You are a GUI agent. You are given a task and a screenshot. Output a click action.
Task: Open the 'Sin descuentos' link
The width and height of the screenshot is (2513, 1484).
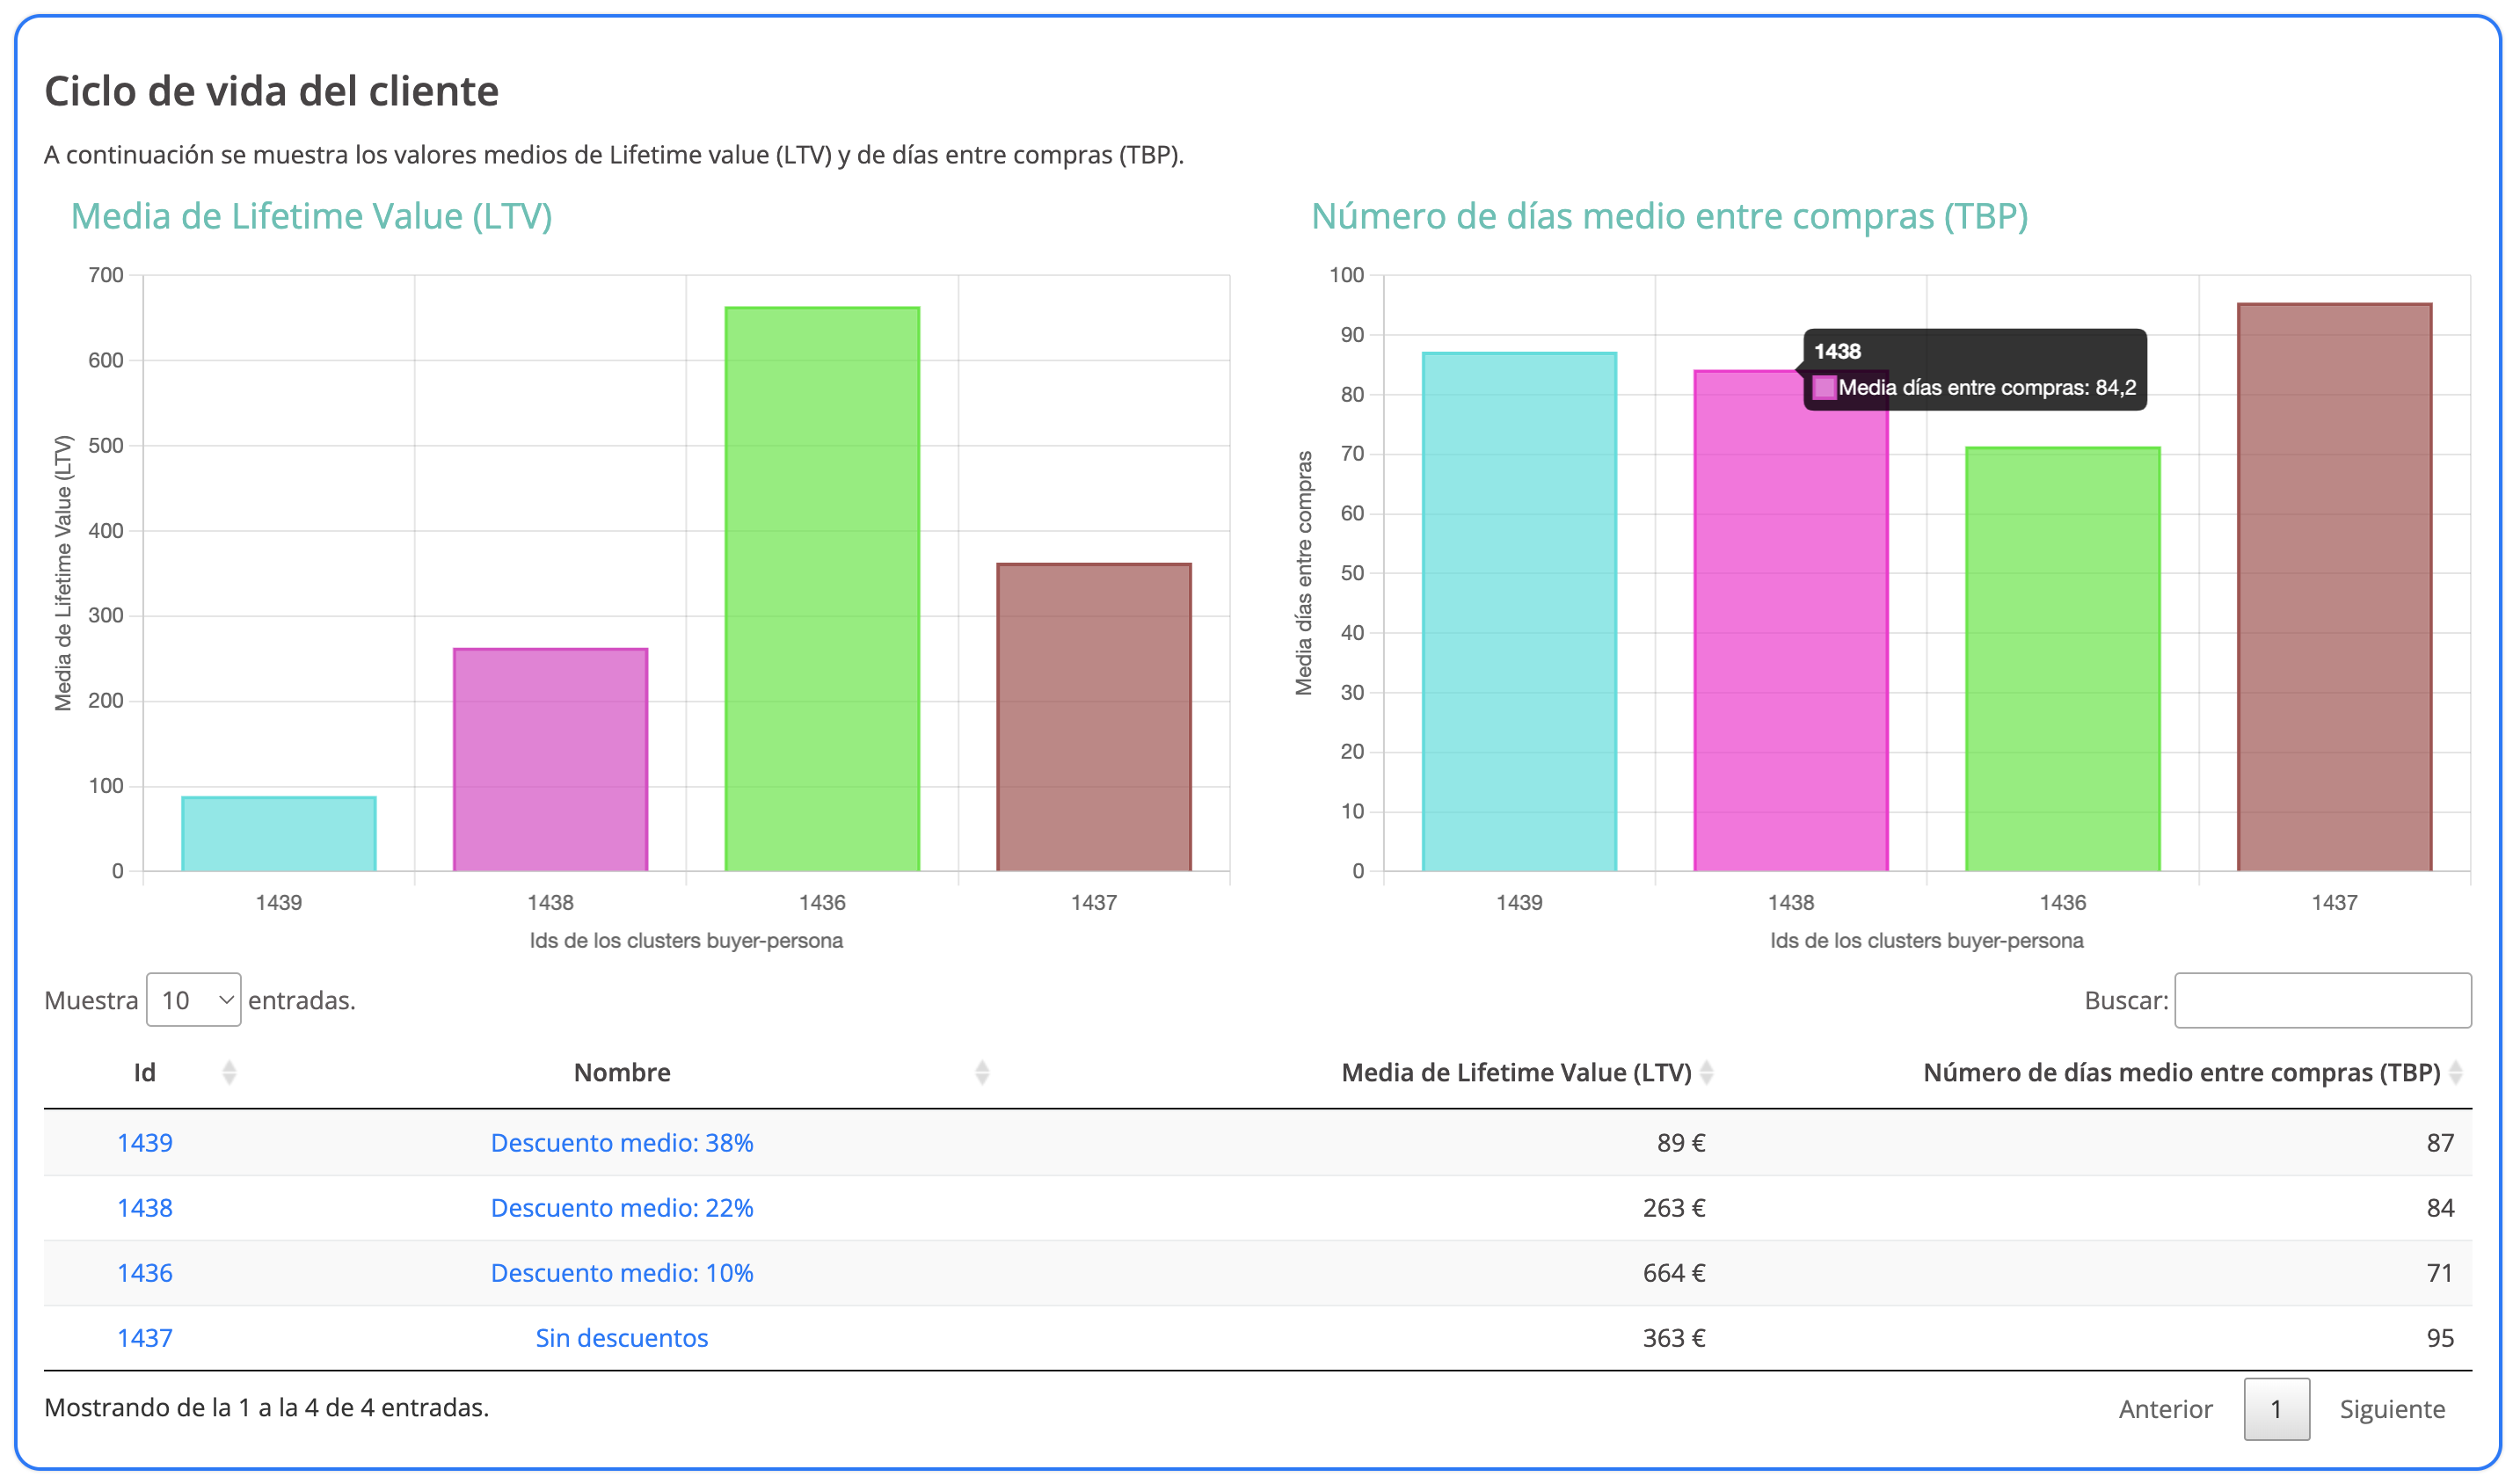coord(621,1337)
